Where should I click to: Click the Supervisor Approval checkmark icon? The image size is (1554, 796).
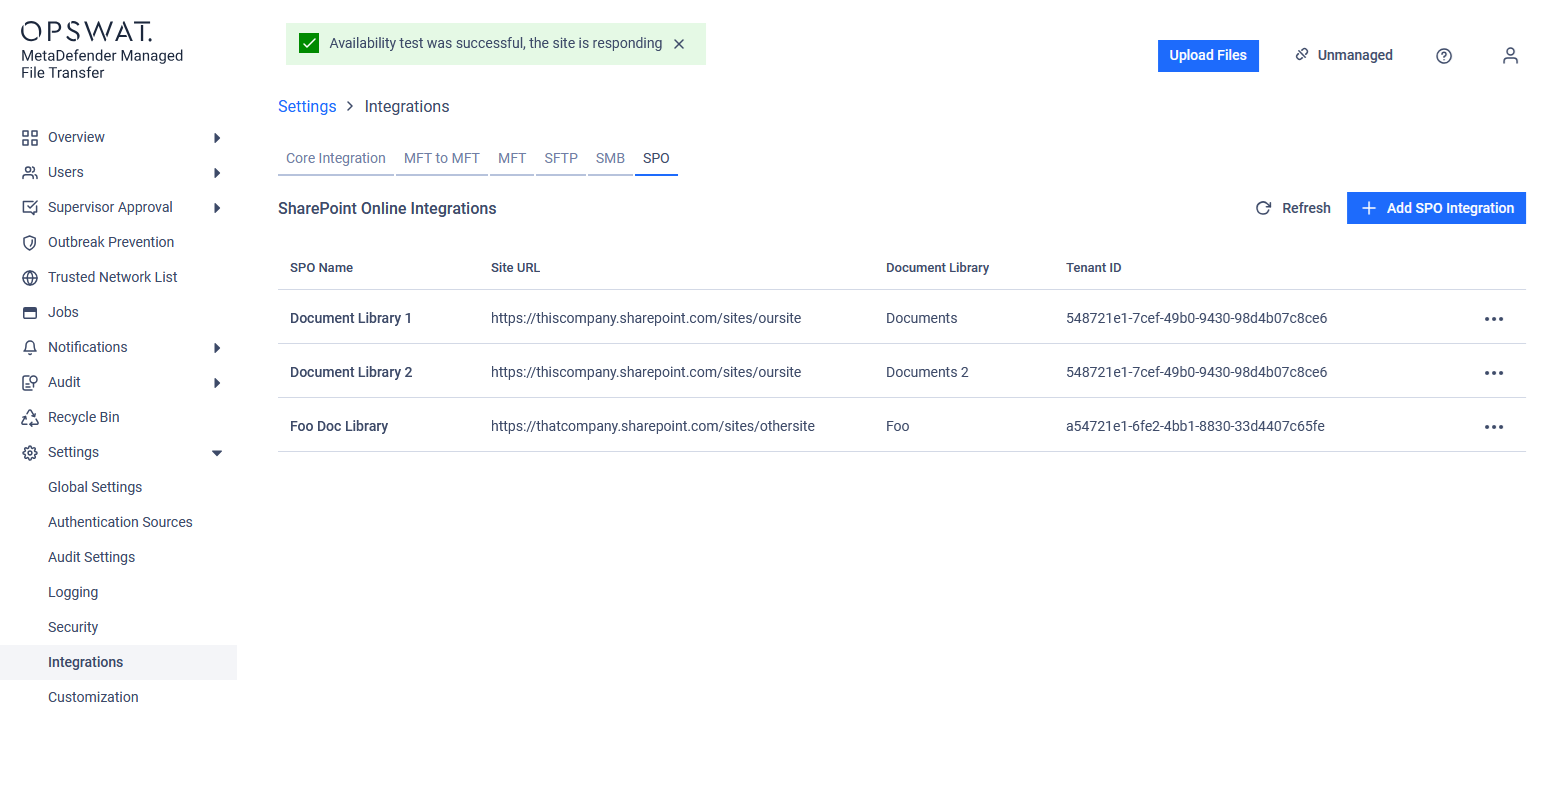[x=30, y=208]
